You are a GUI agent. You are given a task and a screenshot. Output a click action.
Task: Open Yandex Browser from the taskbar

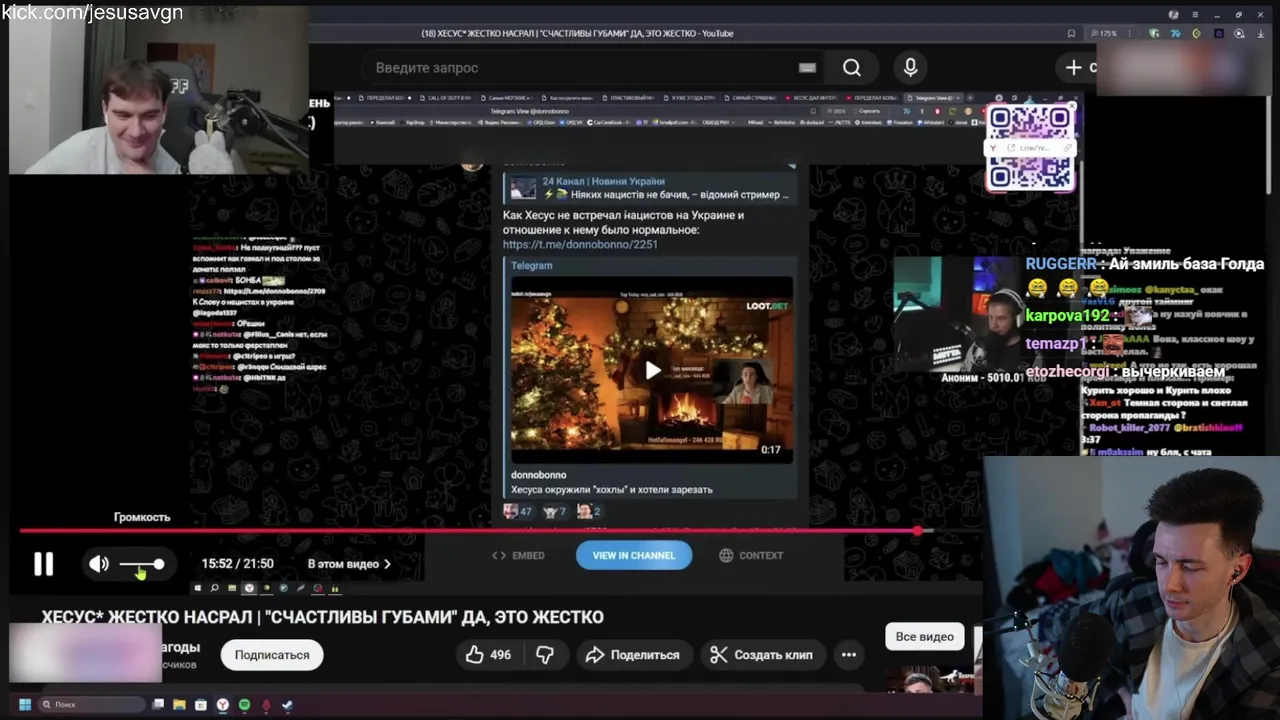[x=223, y=704]
